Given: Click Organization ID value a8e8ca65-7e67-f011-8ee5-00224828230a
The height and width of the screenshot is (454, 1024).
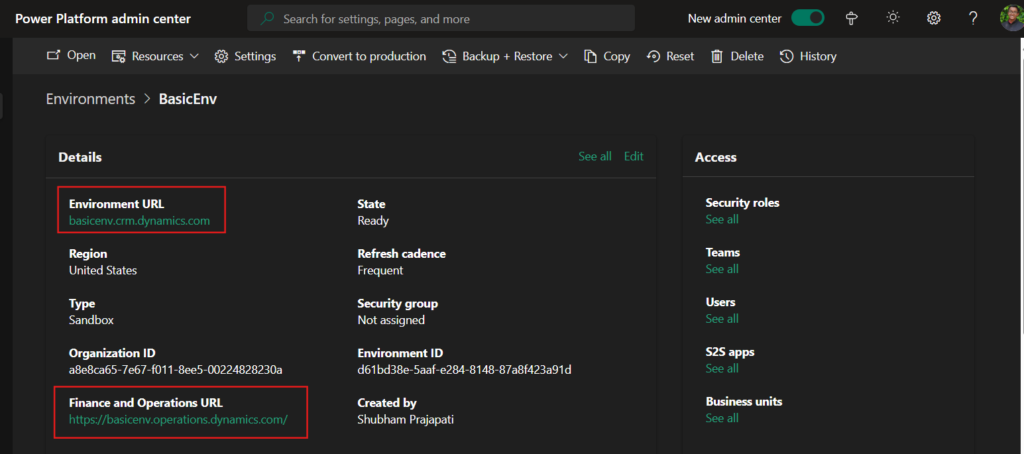Looking at the screenshot, I should (176, 370).
